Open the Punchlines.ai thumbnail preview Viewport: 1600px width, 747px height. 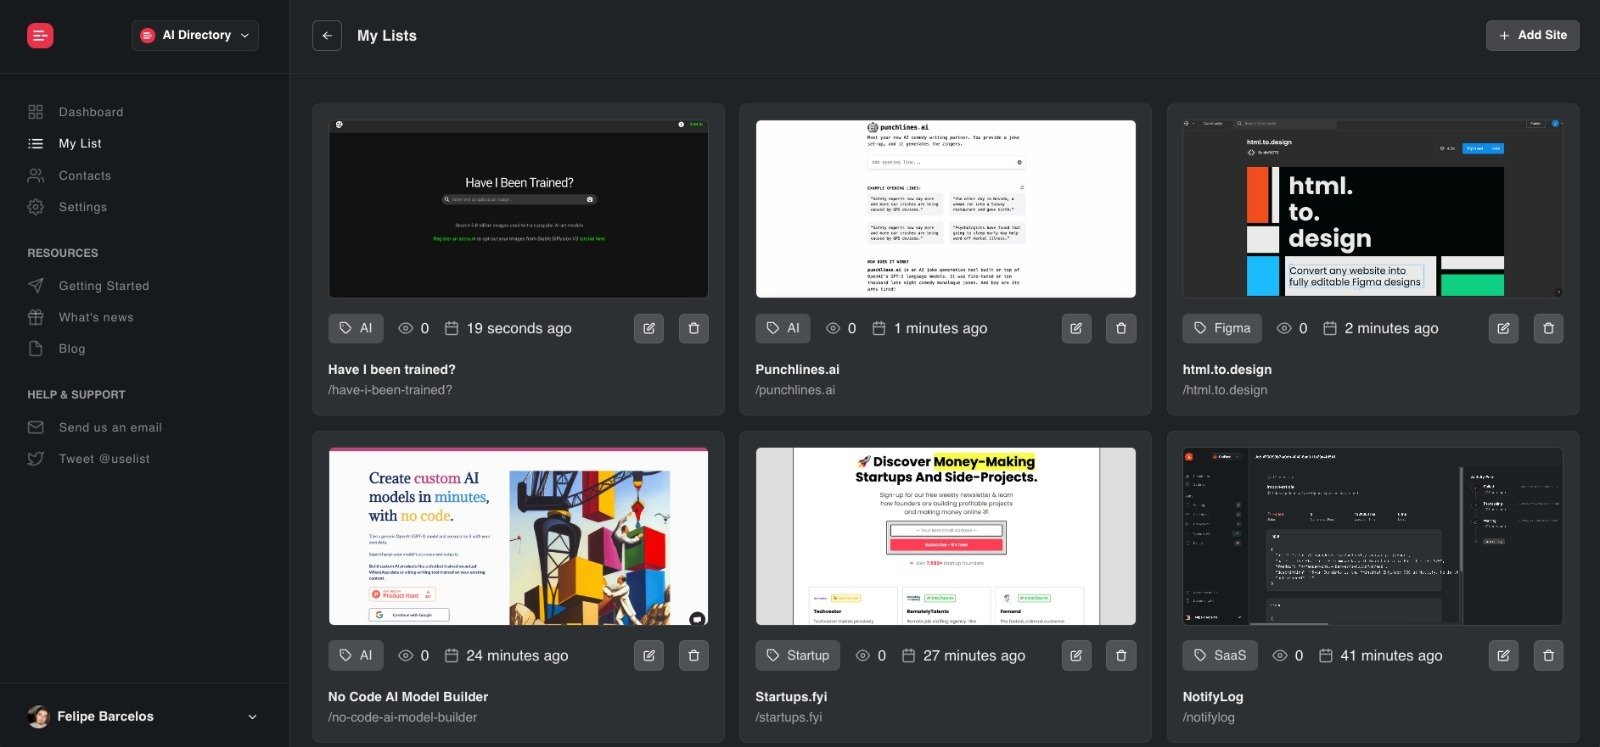946,209
